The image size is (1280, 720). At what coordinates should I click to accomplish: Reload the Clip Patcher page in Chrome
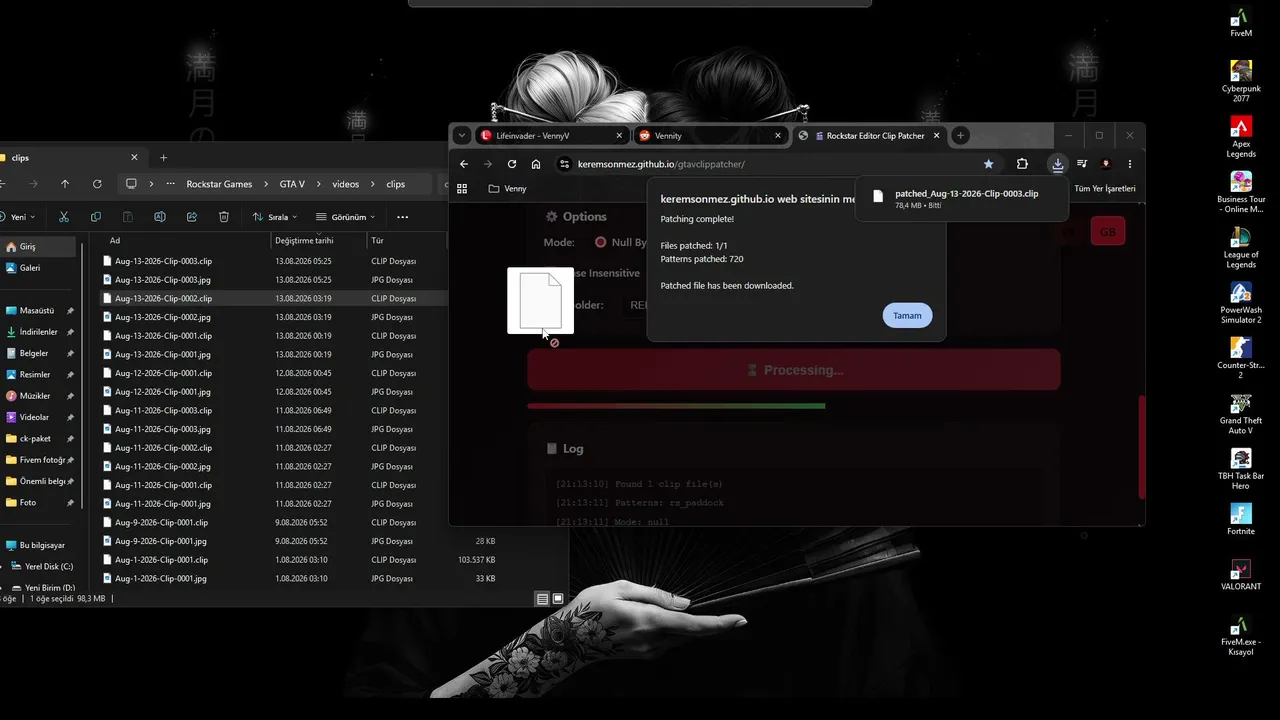tap(512, 164)
